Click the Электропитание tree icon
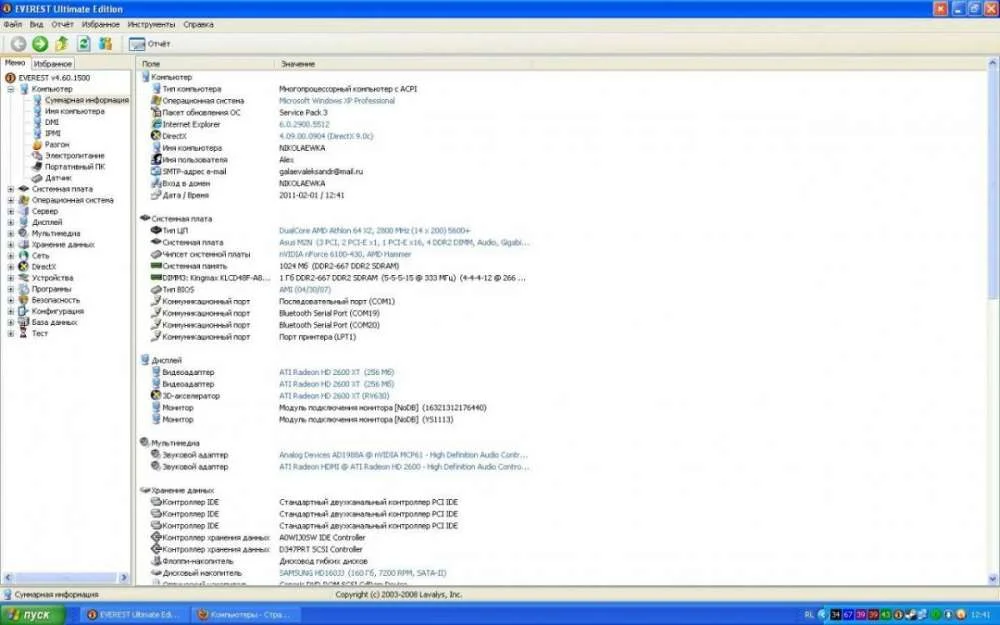The height and width of the screenshot is (625, 1000). point(37,156)
